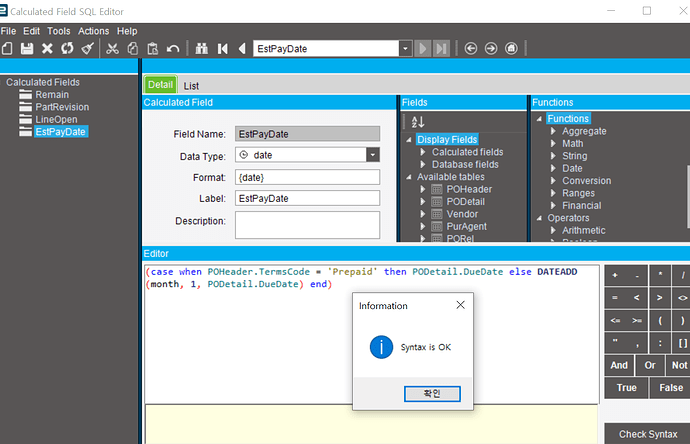Click the Cut scissors icon
The image size is (690, 444).
point(112,48)
